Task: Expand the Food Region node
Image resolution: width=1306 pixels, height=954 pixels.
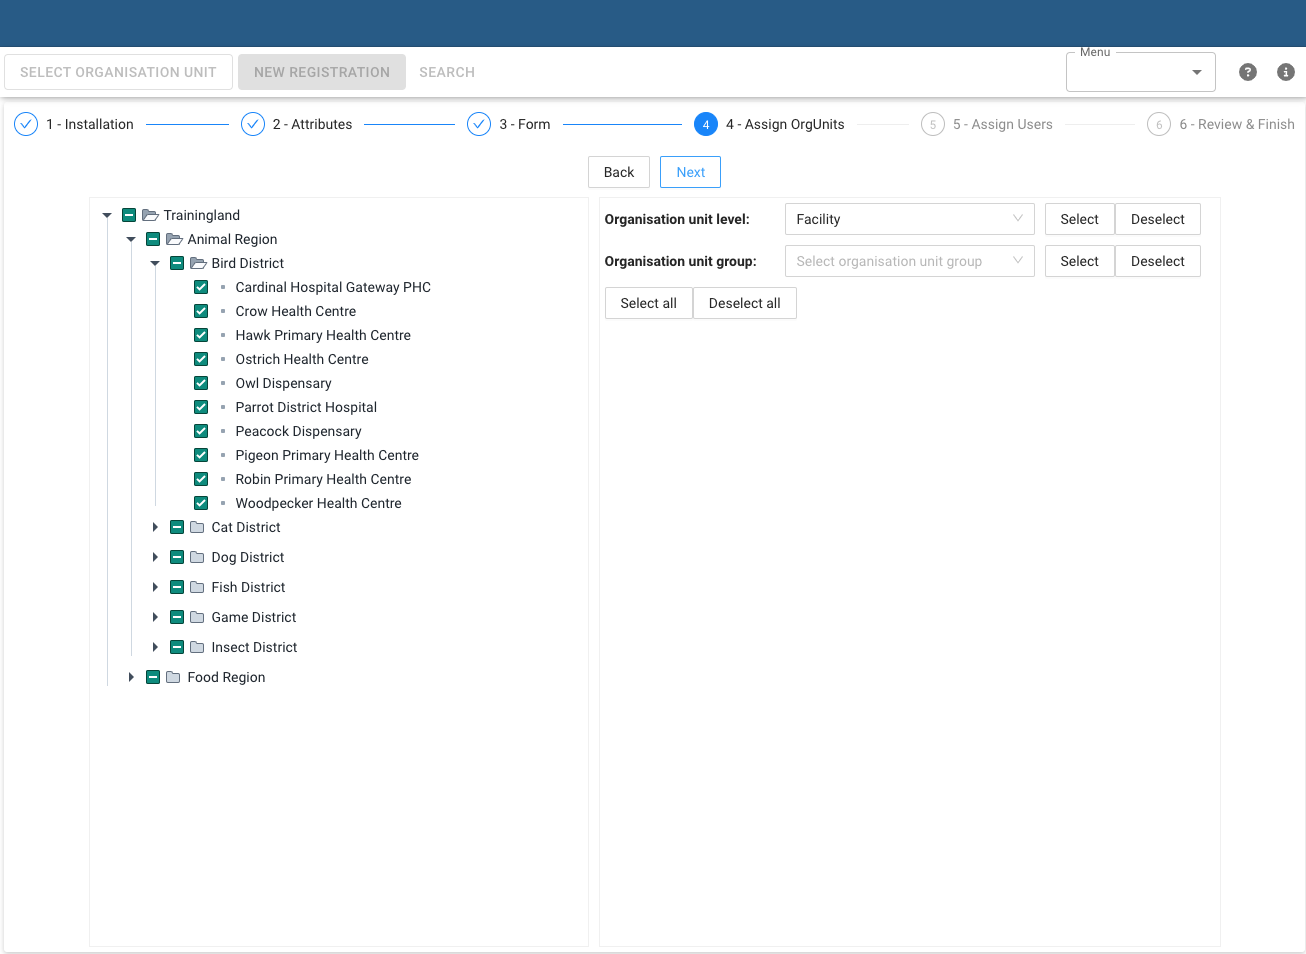Action: click(131, 677)
